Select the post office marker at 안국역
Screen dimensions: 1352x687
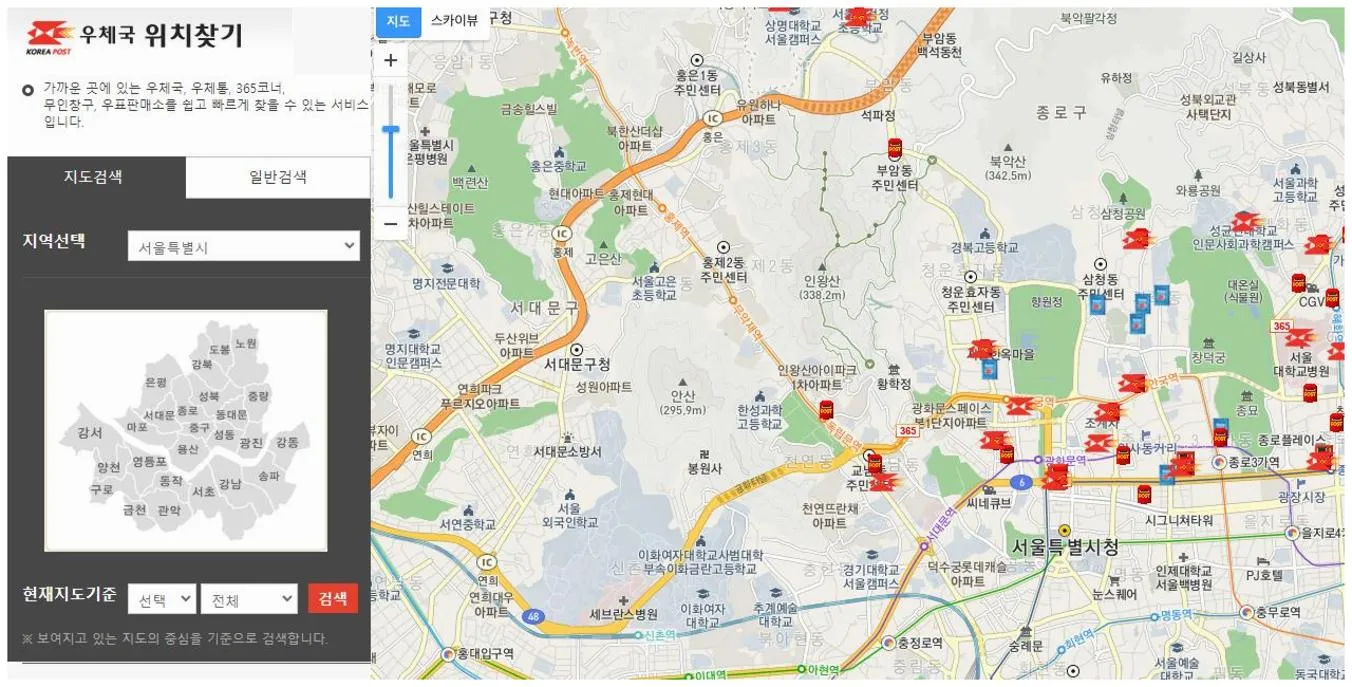pos(1132,383)
